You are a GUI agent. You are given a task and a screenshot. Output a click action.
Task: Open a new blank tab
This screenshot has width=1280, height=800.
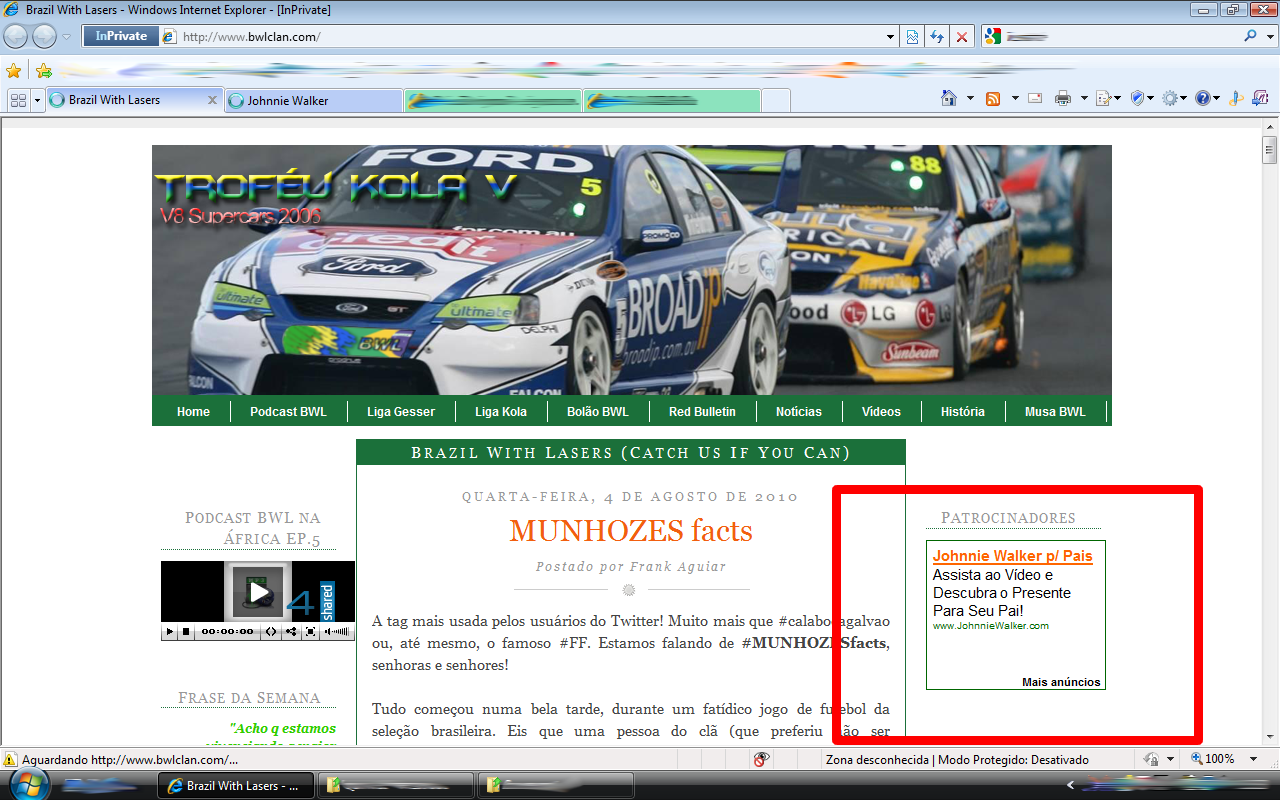[776, 100]
